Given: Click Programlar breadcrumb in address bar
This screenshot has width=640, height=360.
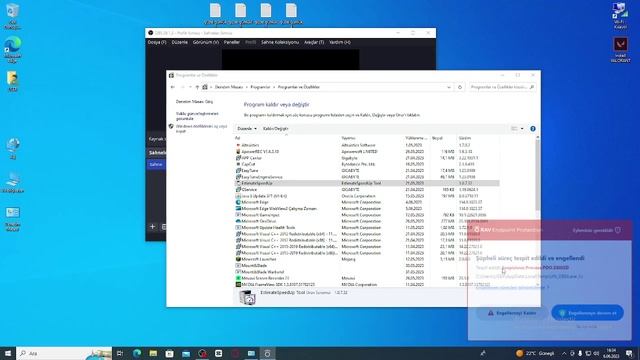Looking at the screenshot, I should pos(260,87).
